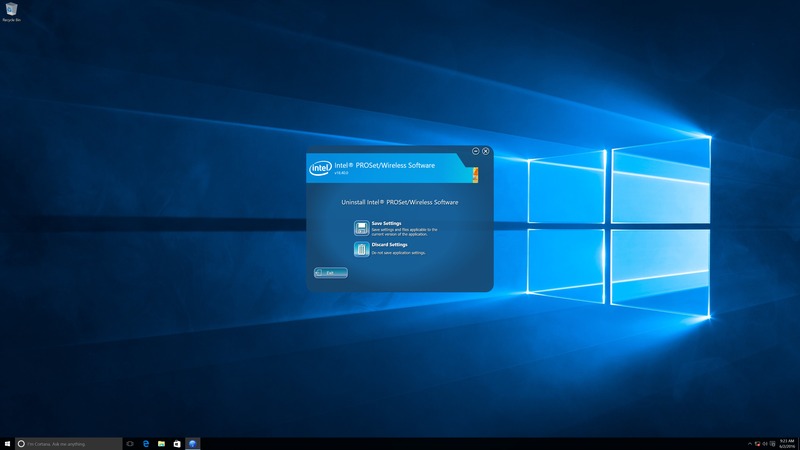Select the Intel installer taskbar icon
800x450 pixels.
click(193, 443)
